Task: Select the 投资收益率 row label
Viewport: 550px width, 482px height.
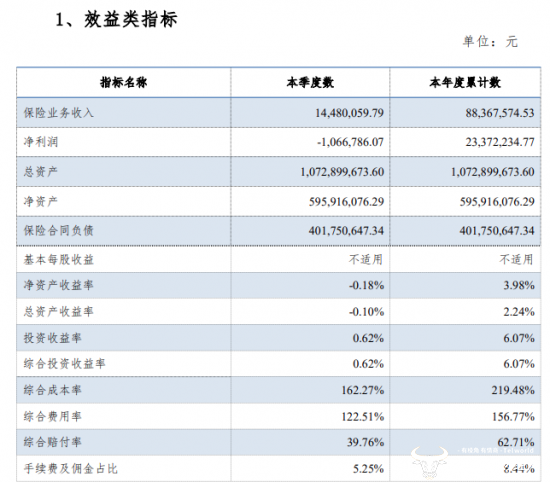Action: (x=53, y=338)
